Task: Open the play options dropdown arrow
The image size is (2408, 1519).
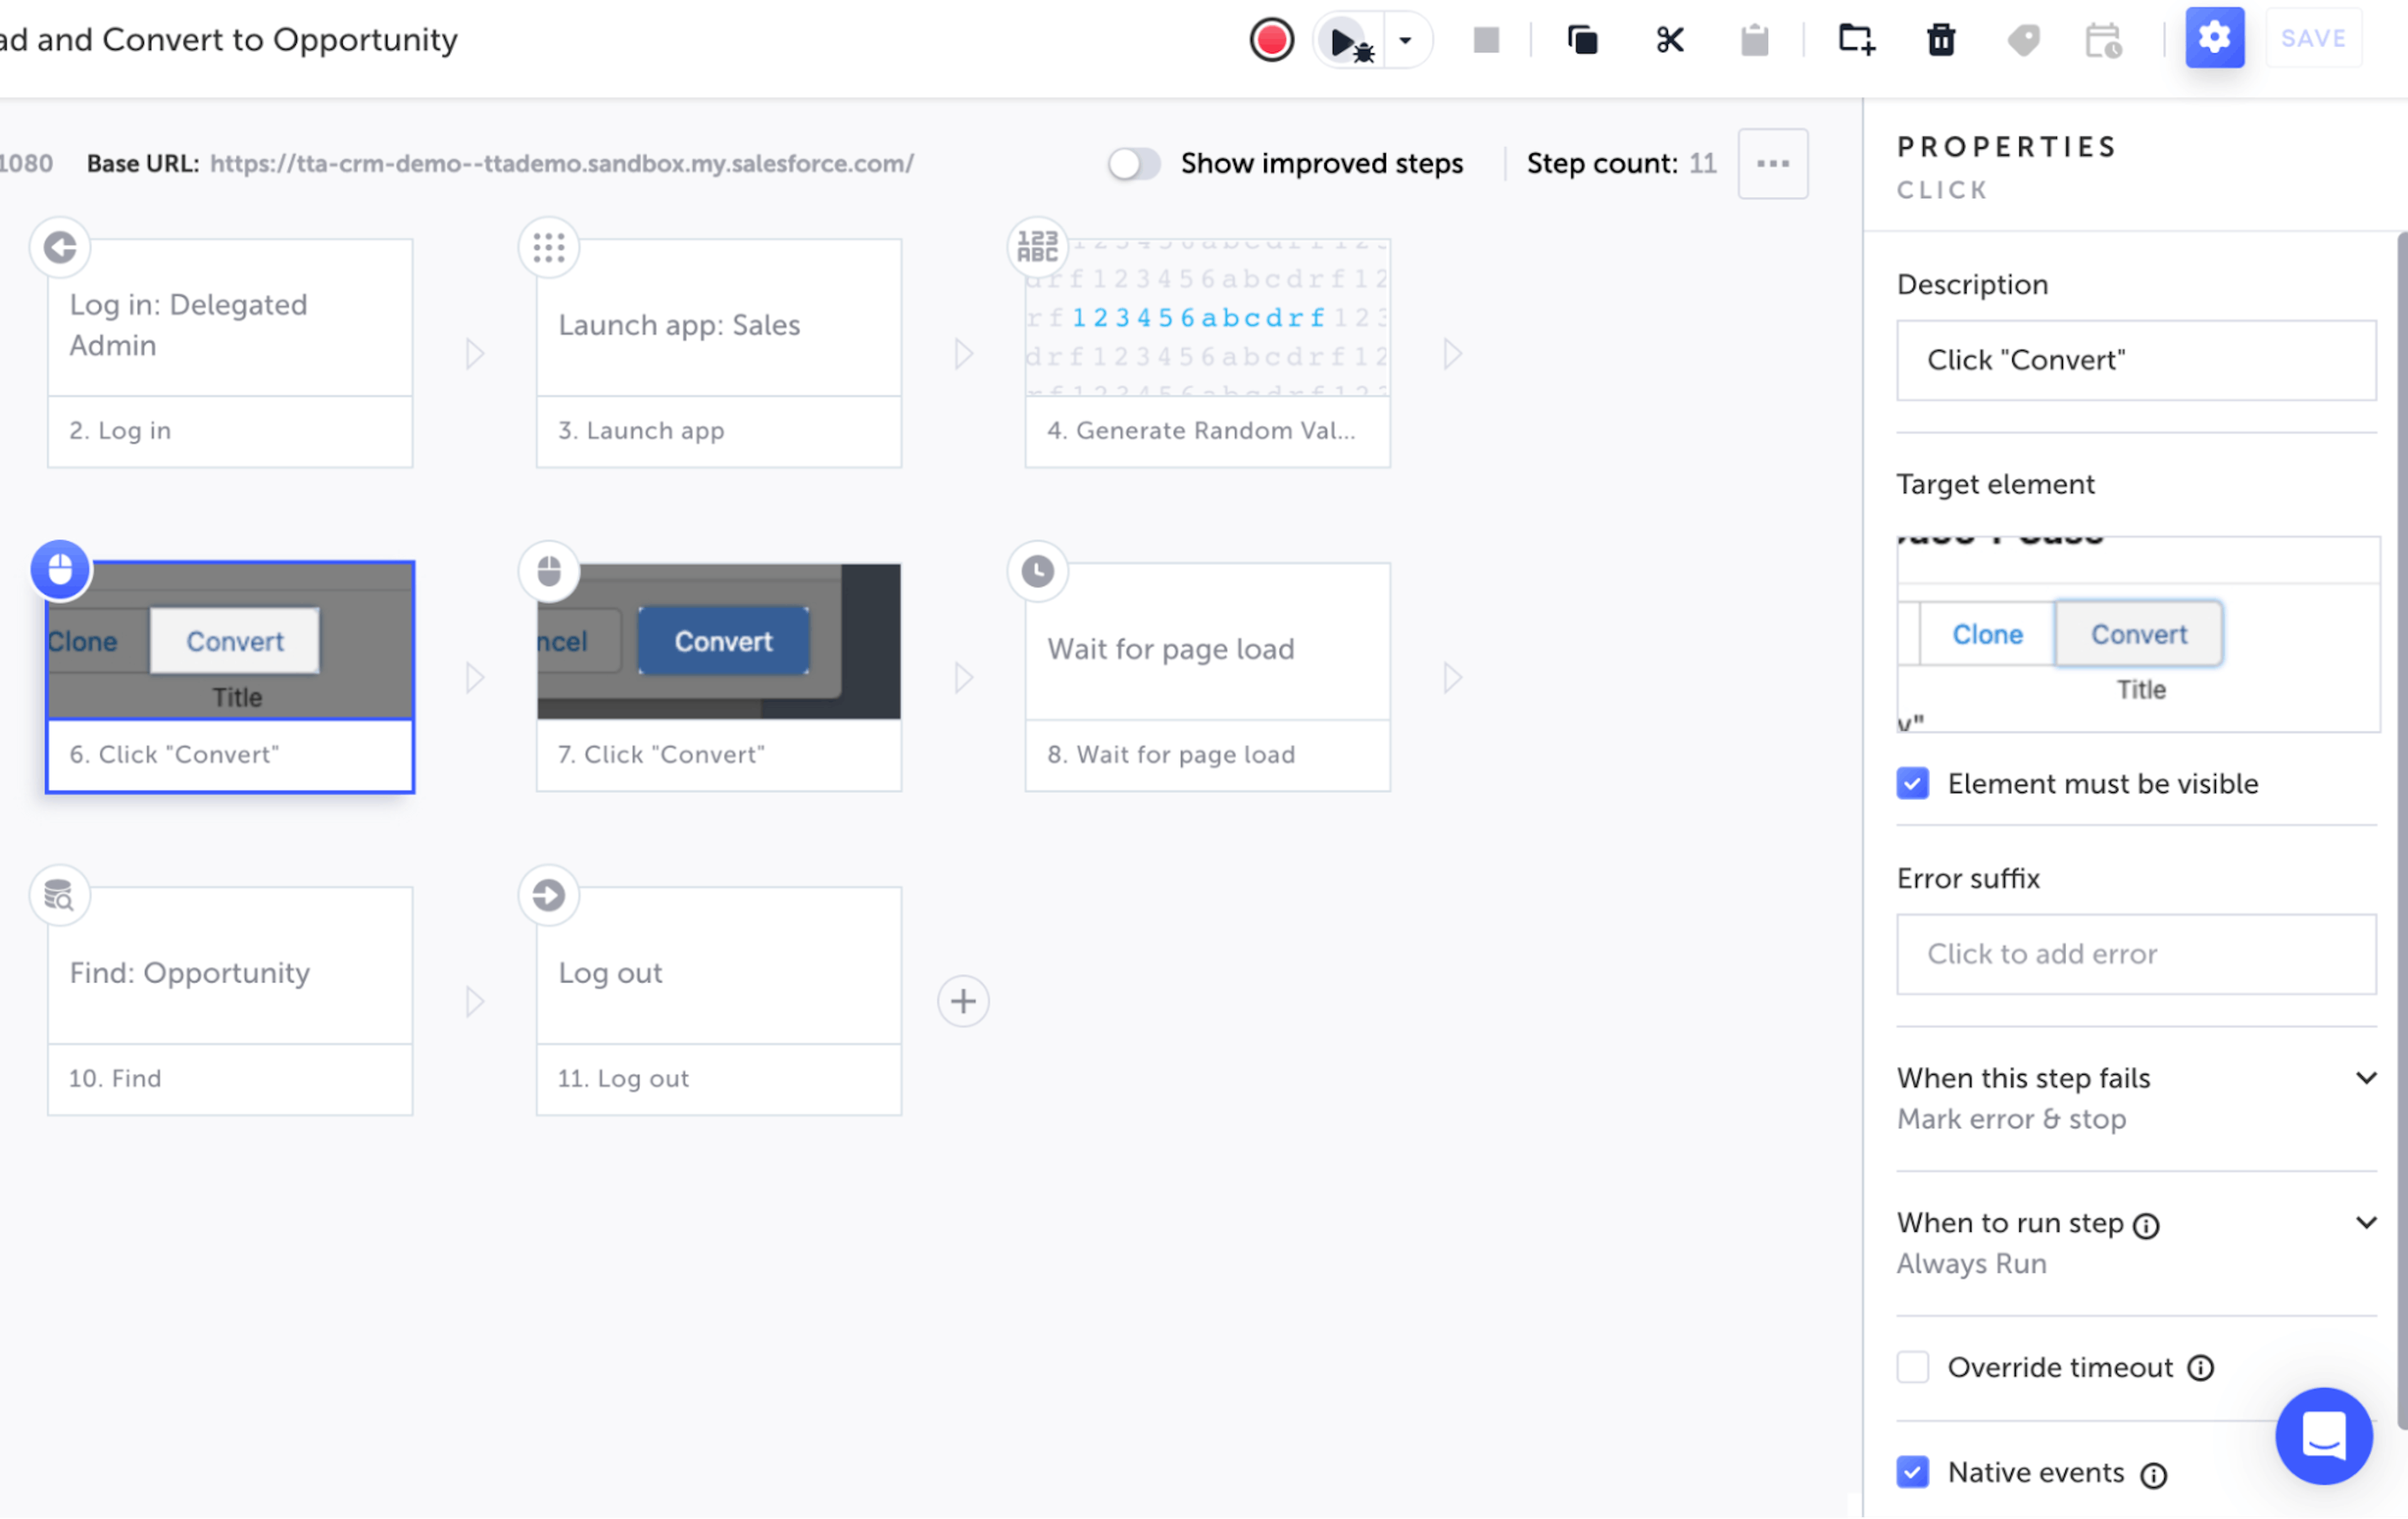Action: 1405,41
